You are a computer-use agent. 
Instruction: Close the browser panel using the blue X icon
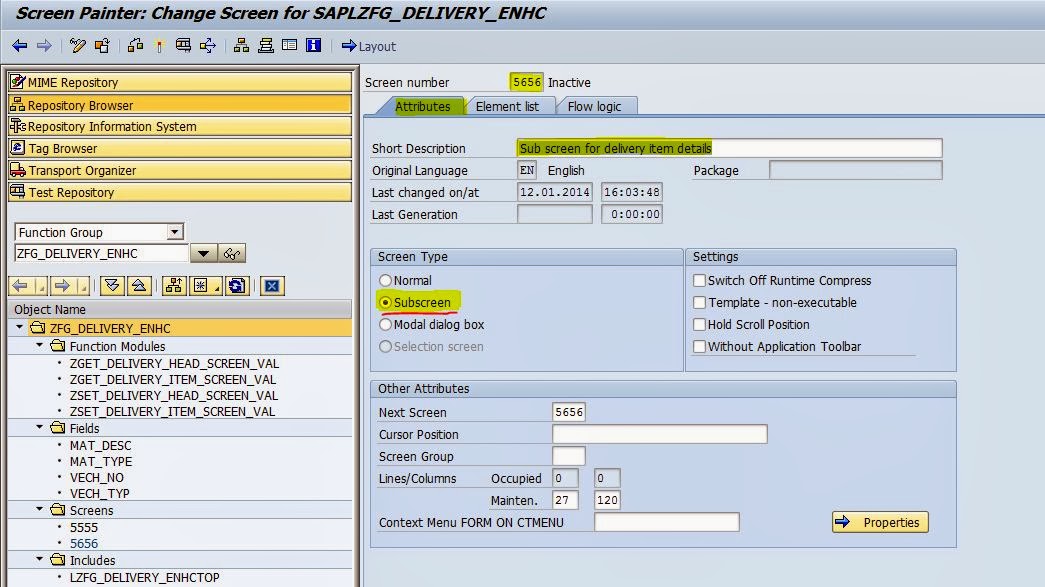pos(273,287)
